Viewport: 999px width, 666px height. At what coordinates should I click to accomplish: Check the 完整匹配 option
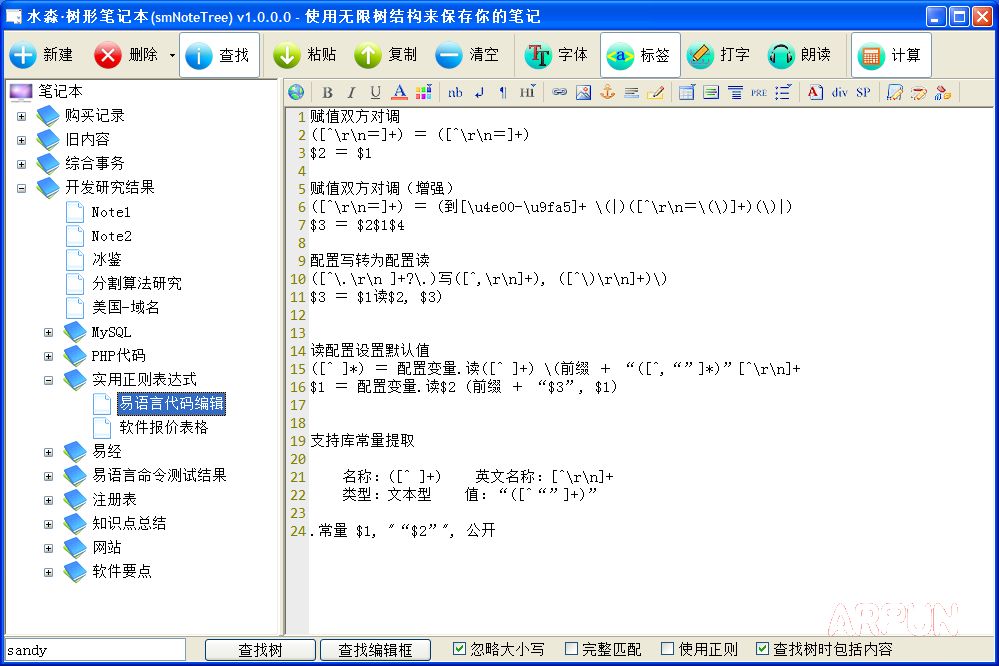click(571, 648)
